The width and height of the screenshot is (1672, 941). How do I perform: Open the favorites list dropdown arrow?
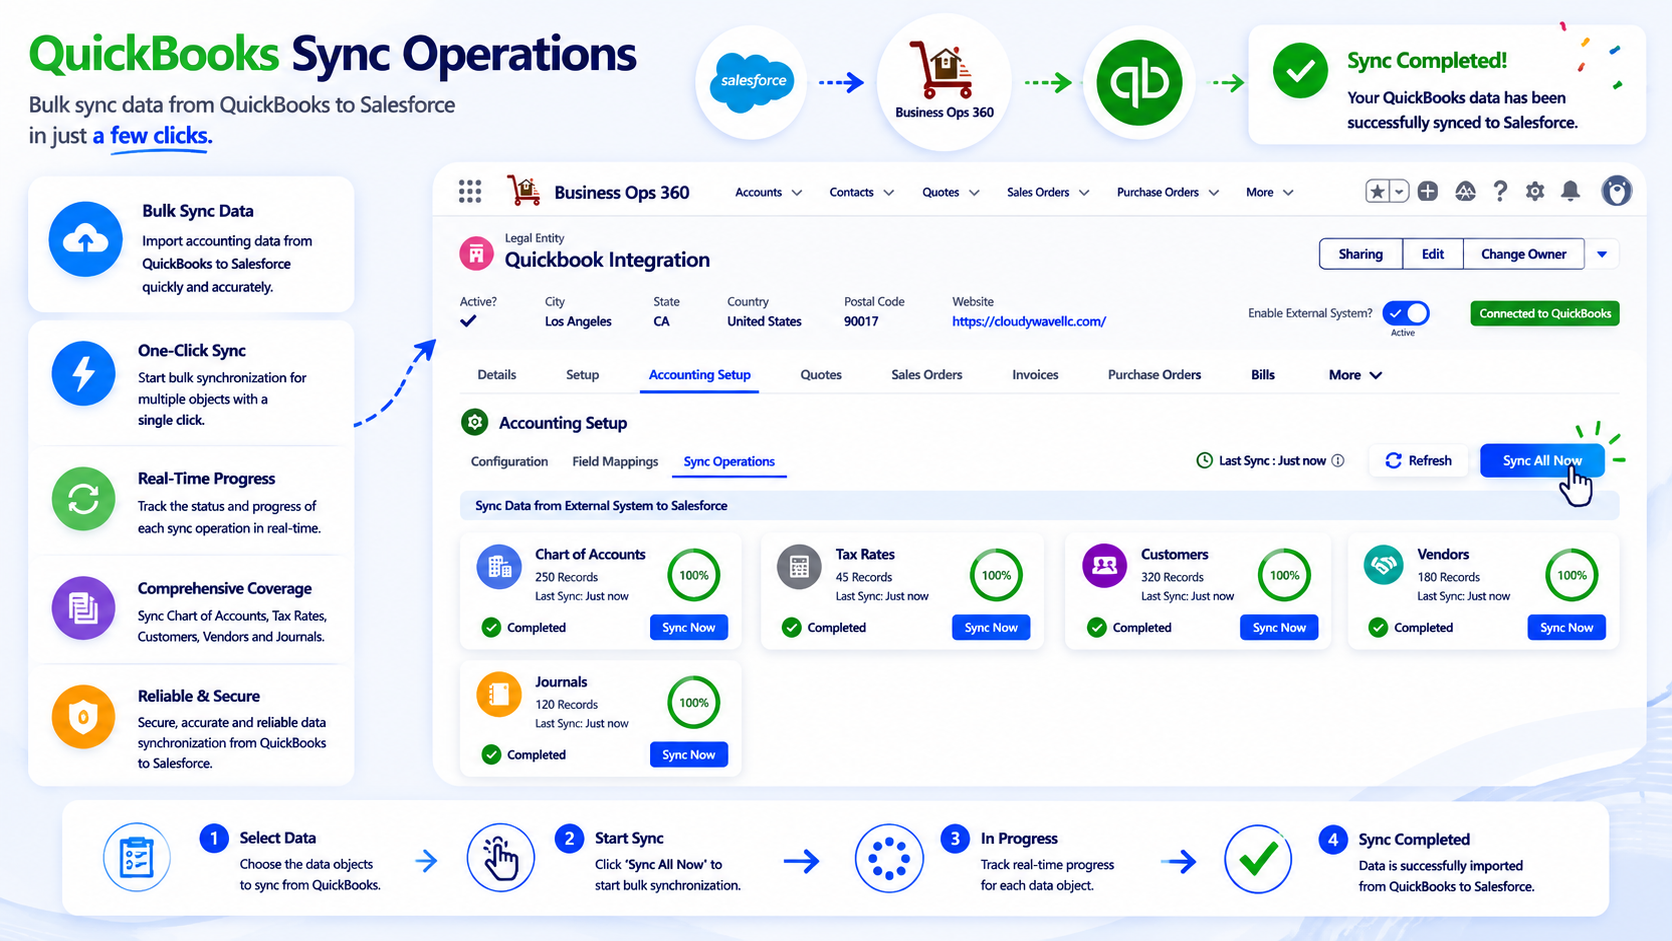click(x=1400, y=191)
